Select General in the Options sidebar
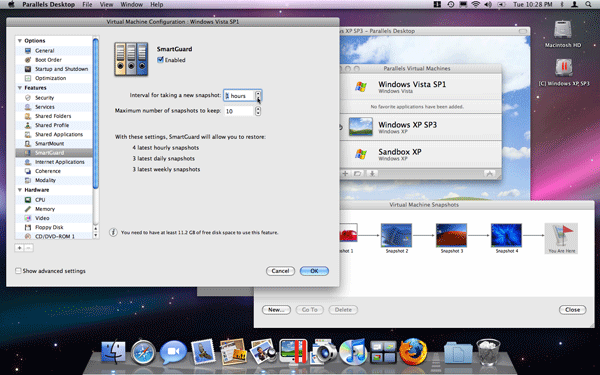The height and width of the screenshot is (375, 600). [54, 51]
